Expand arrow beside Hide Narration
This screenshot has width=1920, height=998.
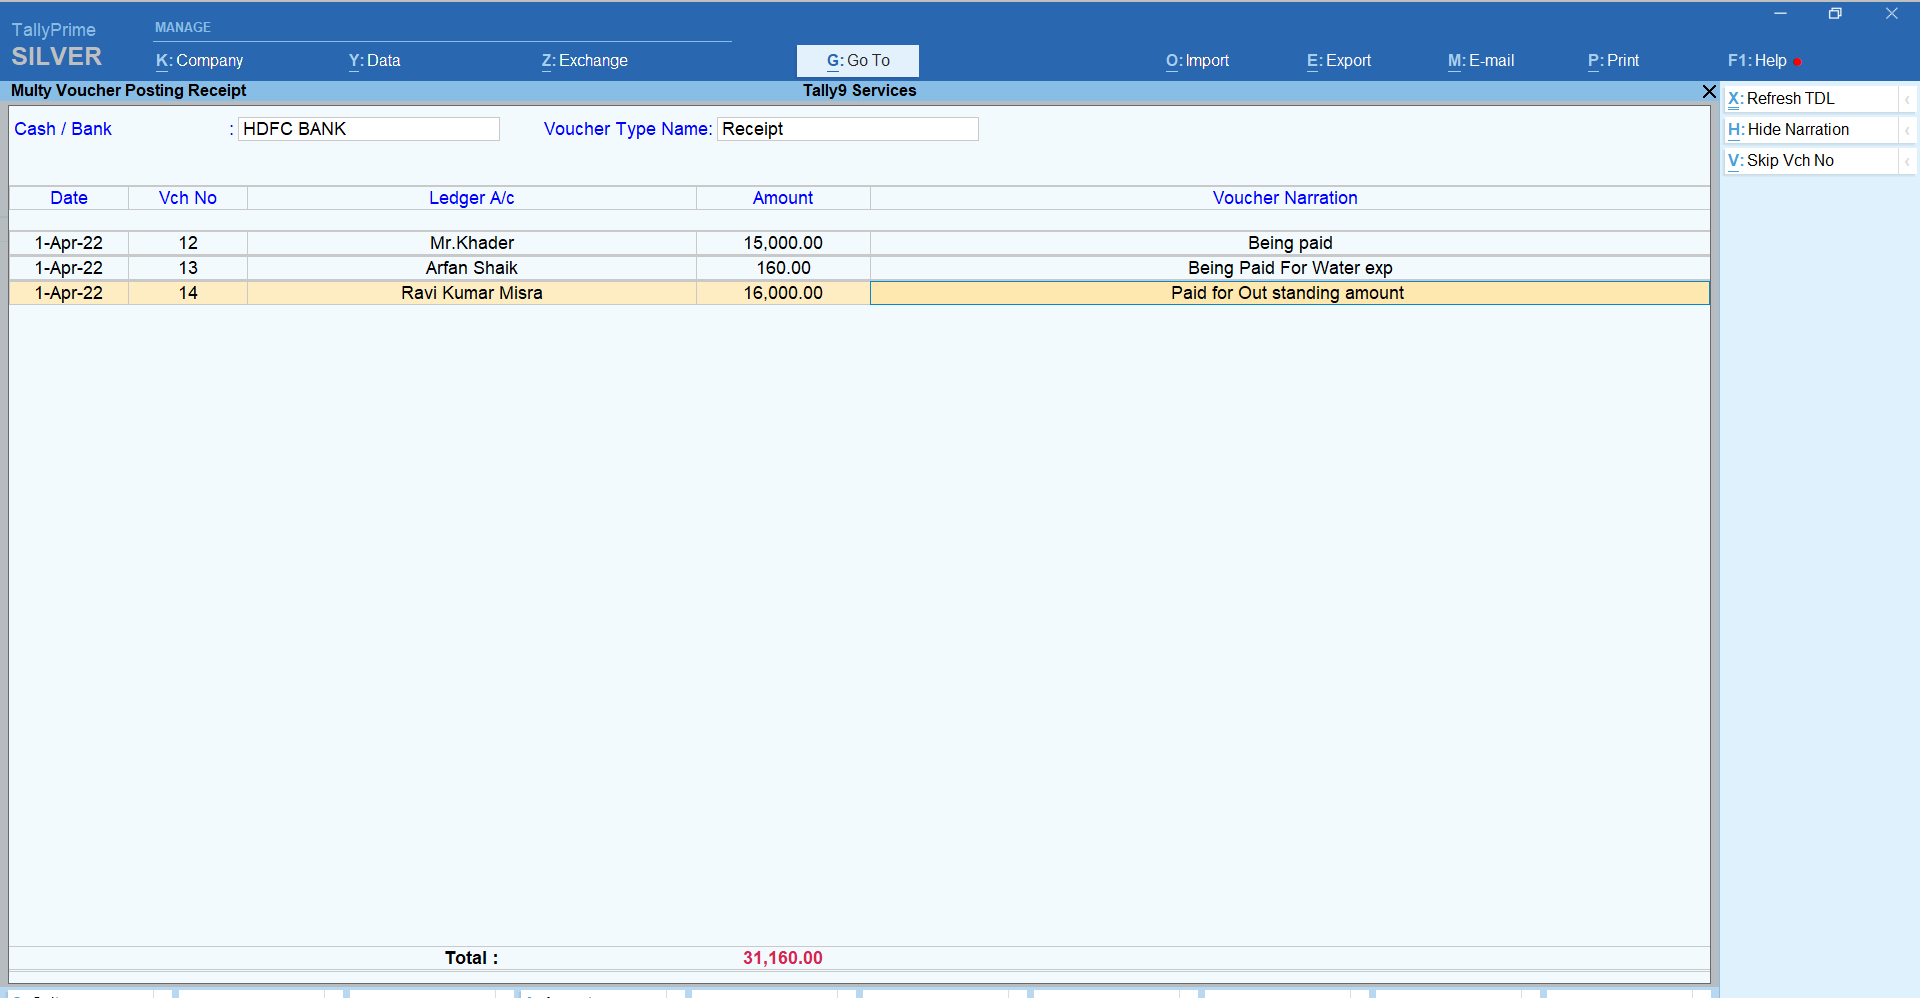pyautogui.click(x=1907, y=129)
